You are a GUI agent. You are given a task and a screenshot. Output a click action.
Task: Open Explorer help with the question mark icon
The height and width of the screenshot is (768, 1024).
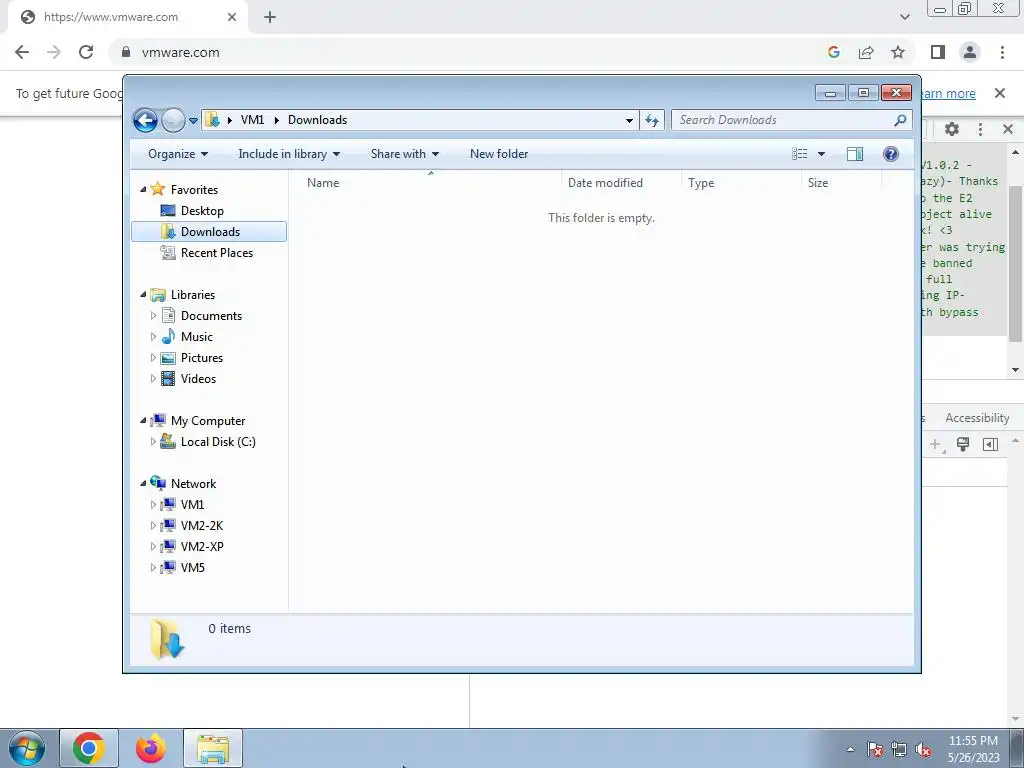click(x=891, y=154)
